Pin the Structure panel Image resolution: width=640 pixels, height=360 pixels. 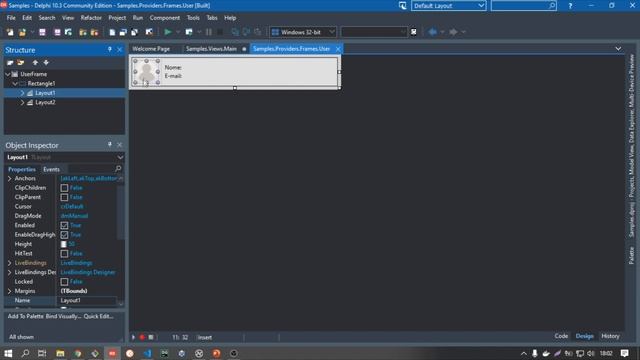pos(109,49)
